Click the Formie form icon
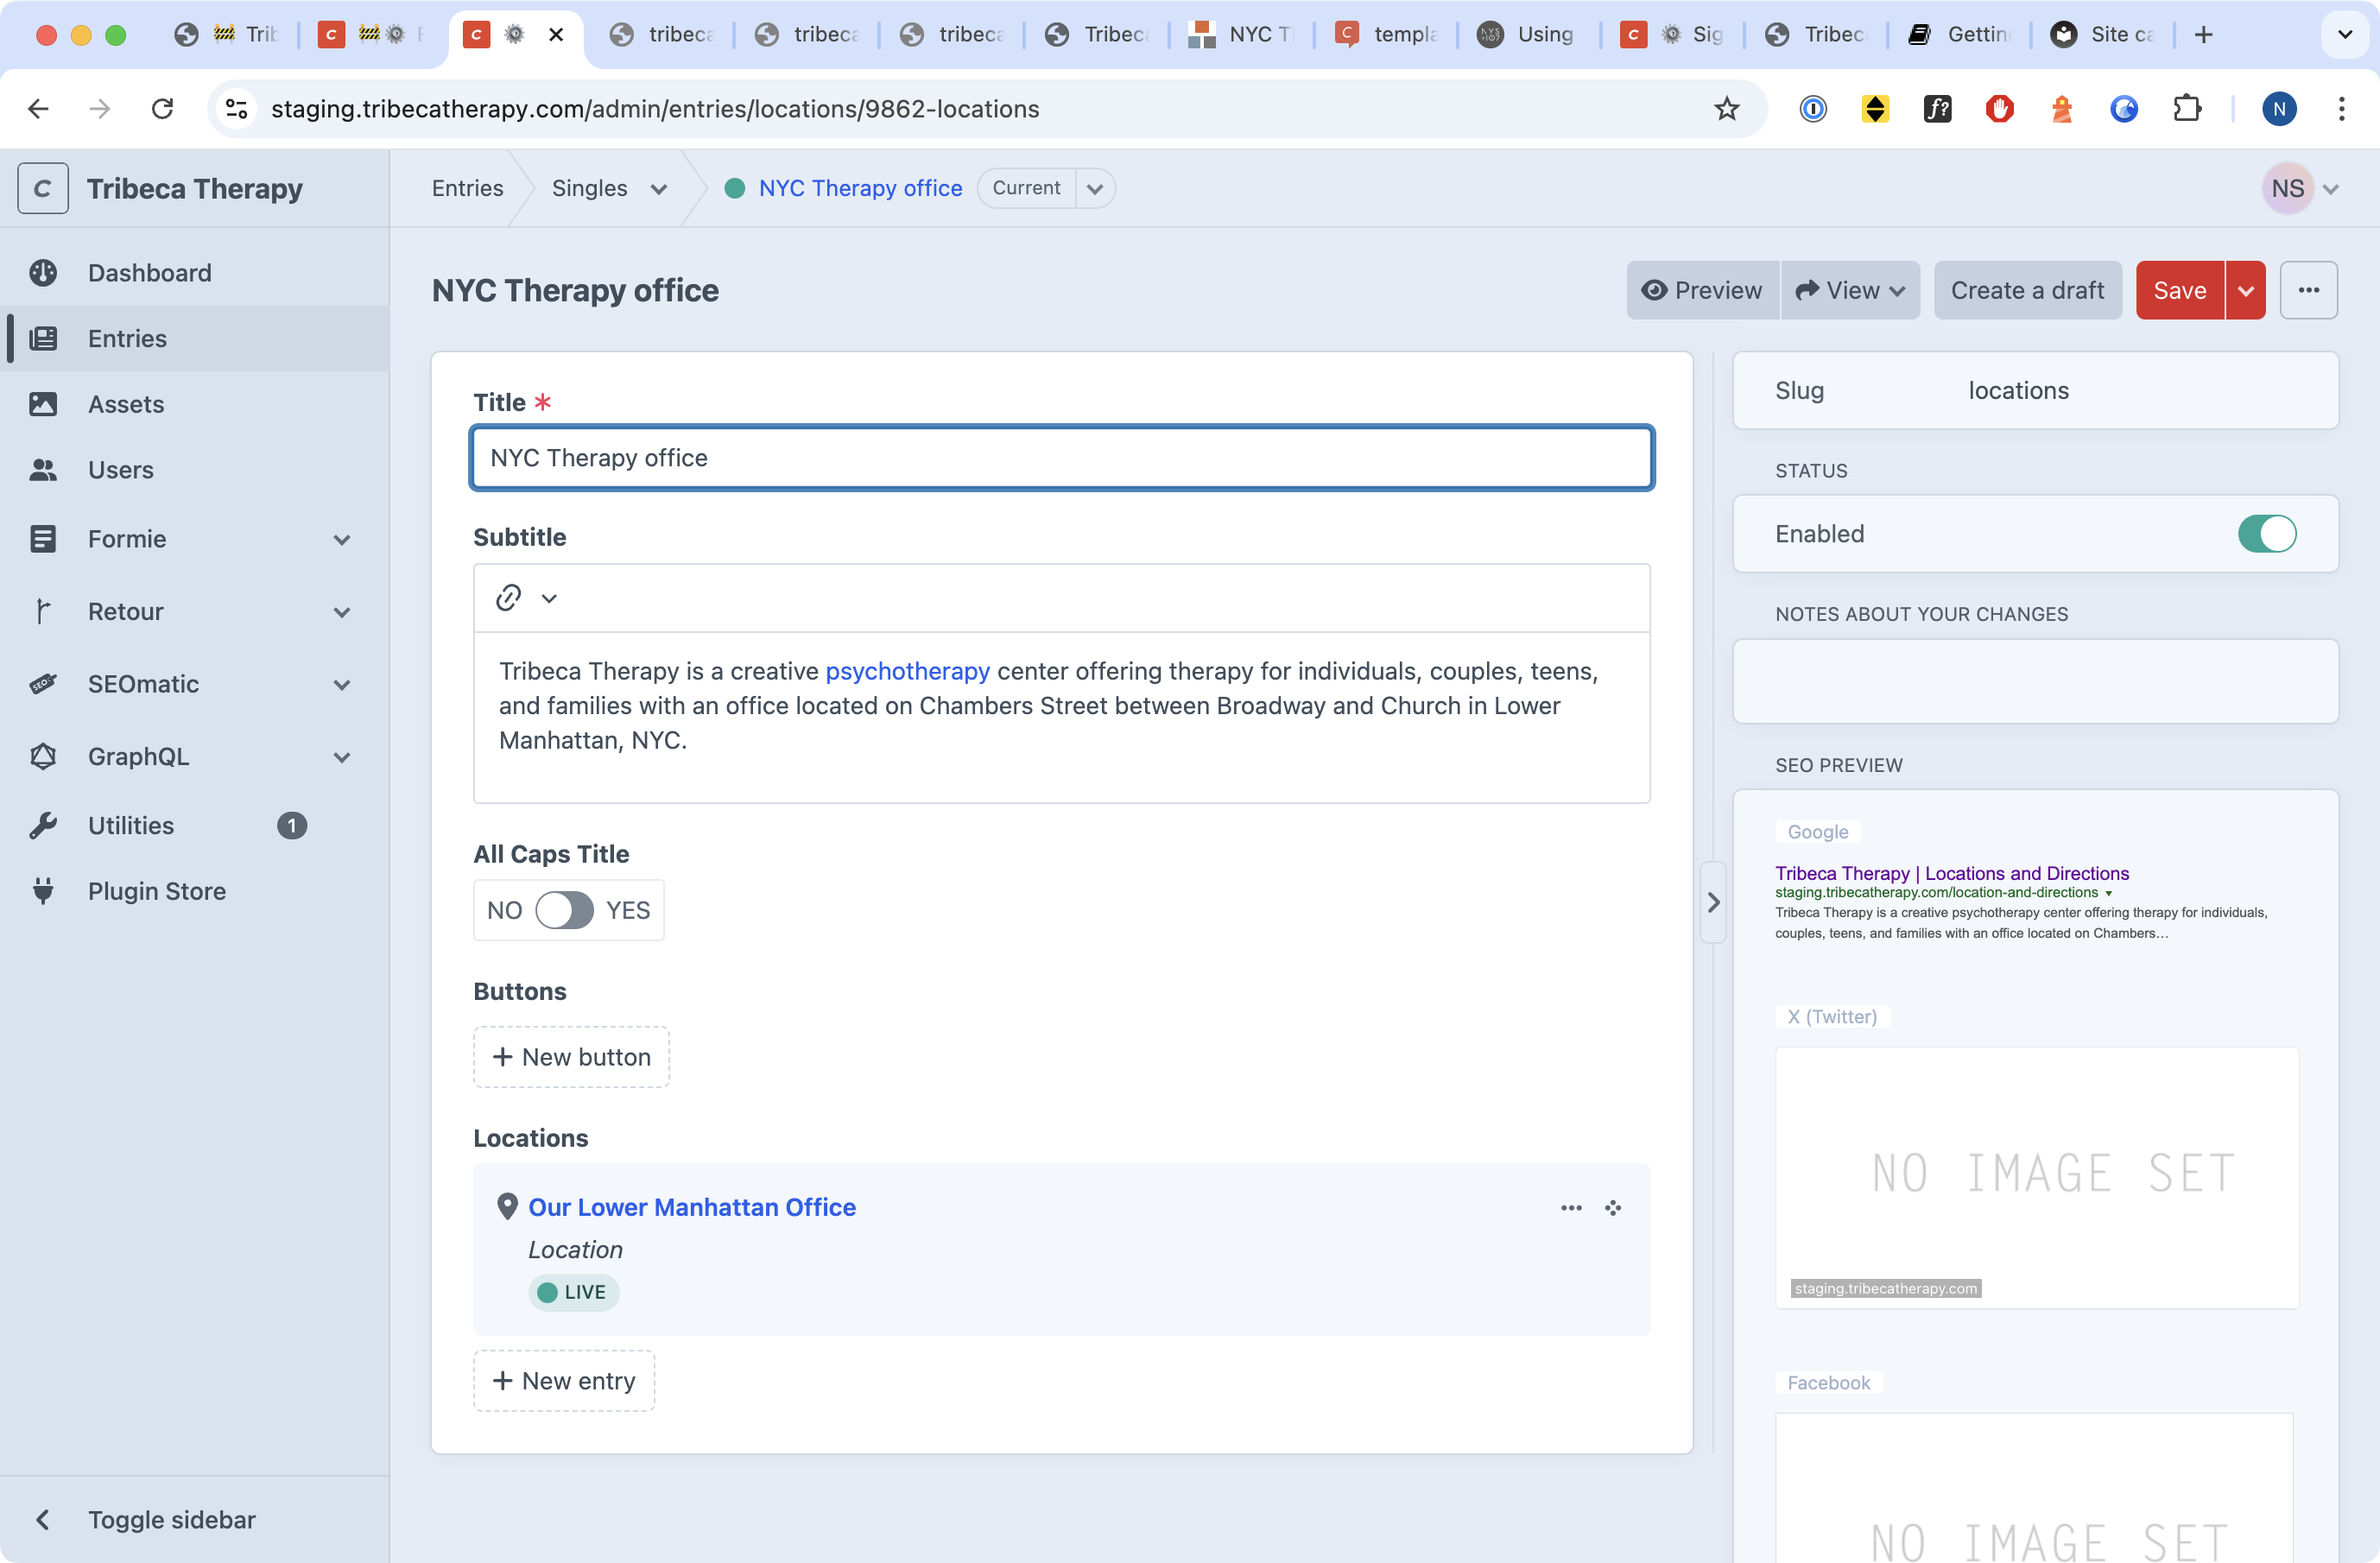This screenshot has width=2380, height=1563. pyautogui.click(x=43, y=539)
